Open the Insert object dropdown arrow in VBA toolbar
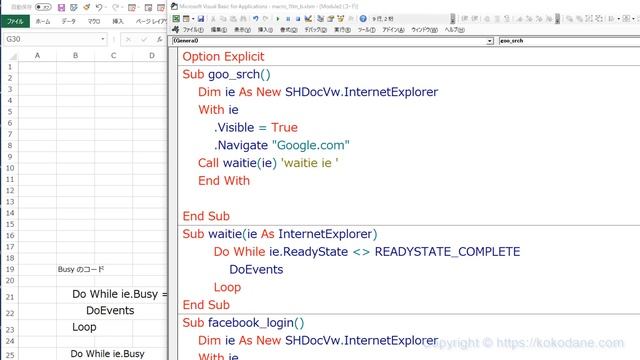 click(193, 19)
